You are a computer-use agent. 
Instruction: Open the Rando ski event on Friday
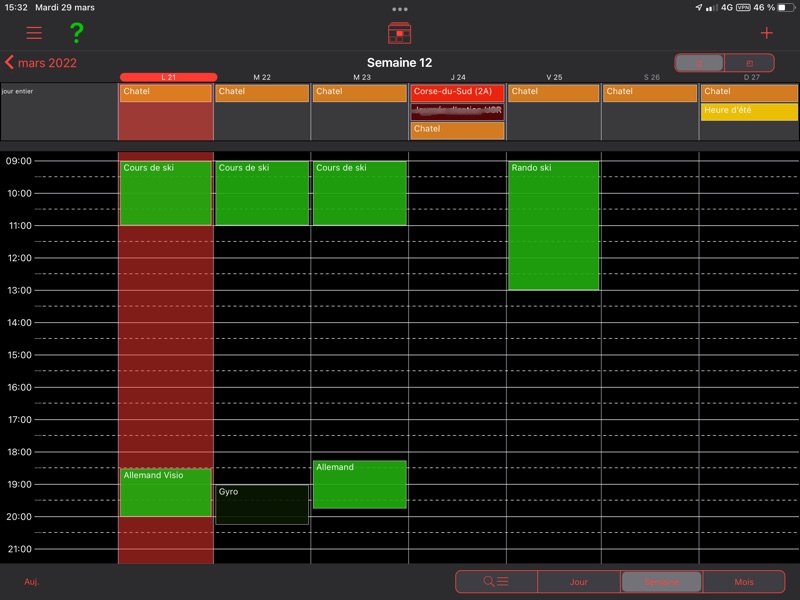554,225
